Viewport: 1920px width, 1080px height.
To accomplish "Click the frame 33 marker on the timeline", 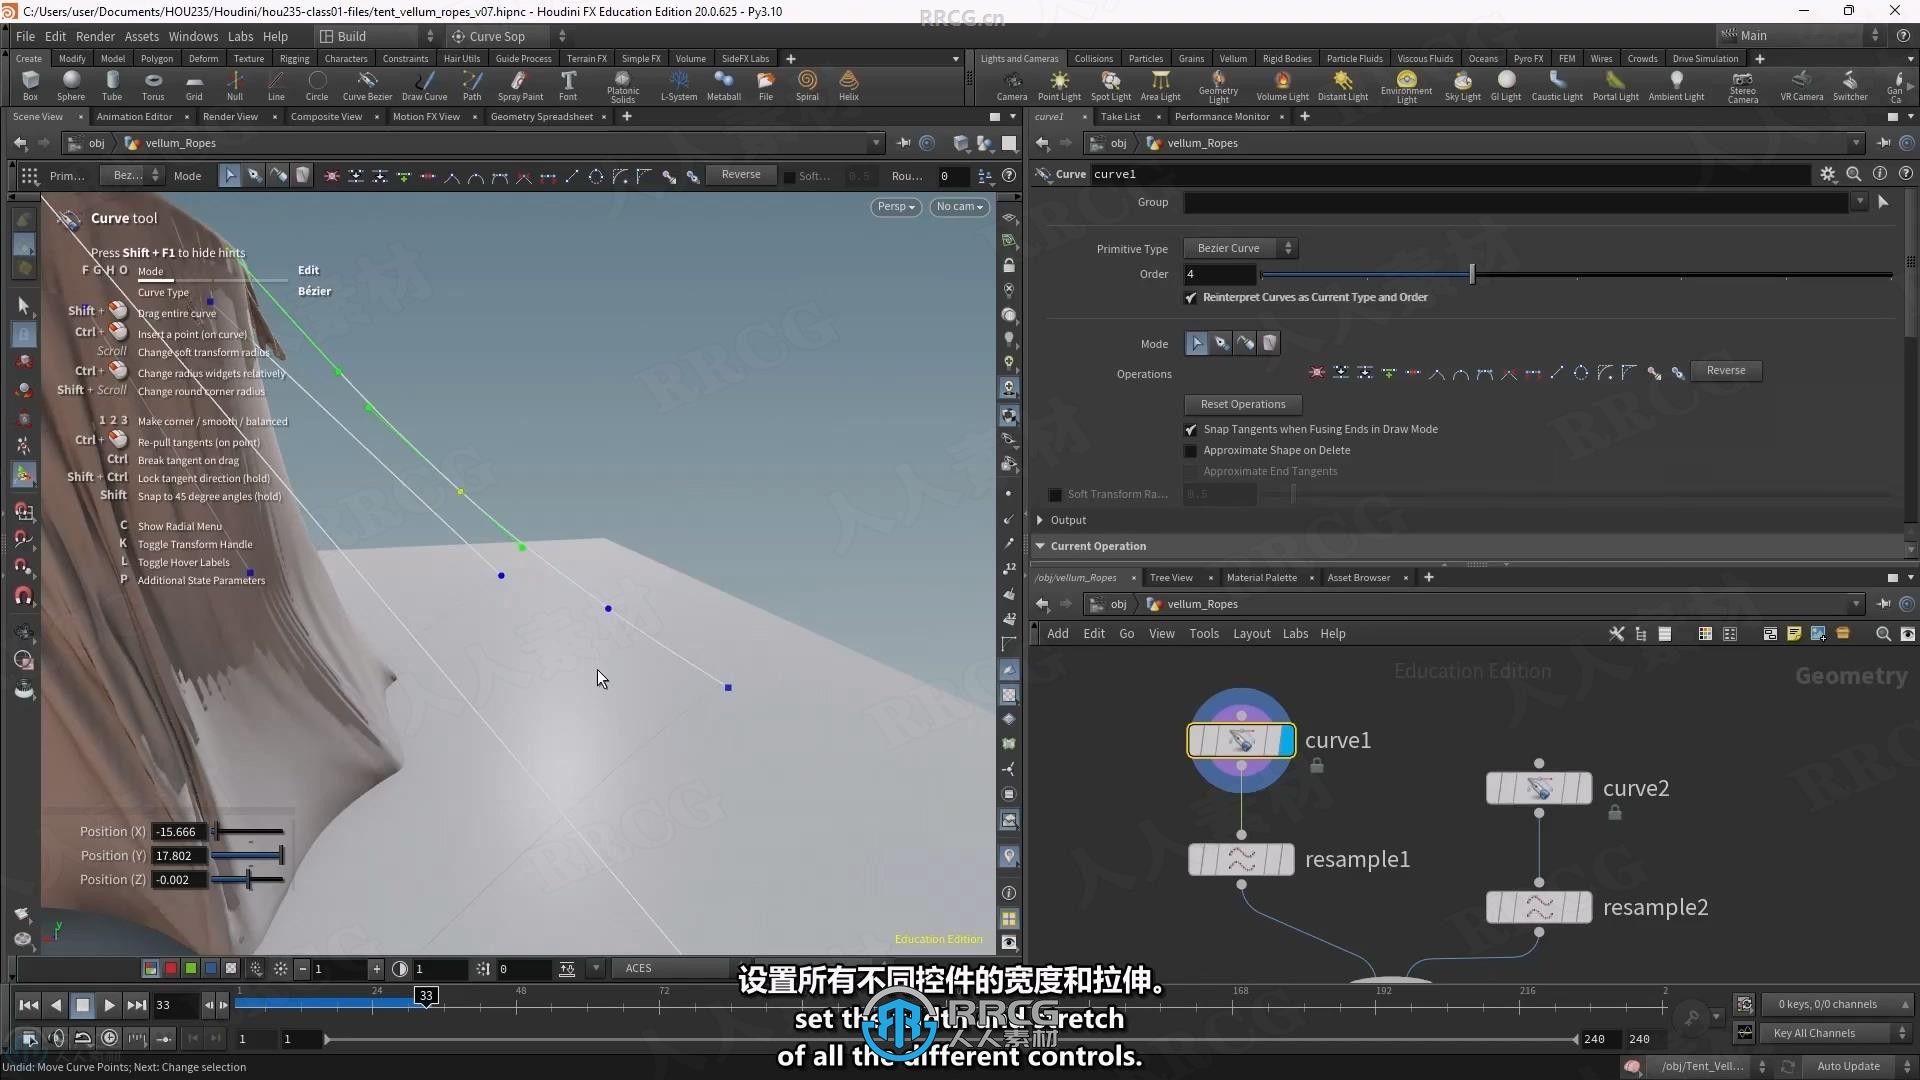I will (x=426, y=996).
